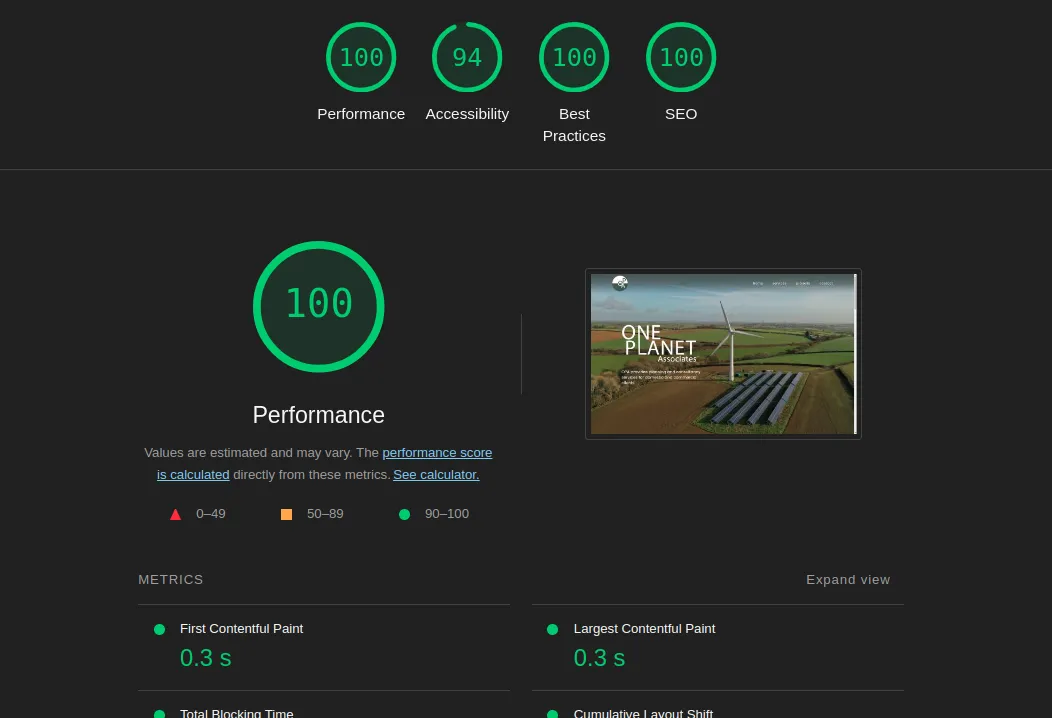Viewport: 1052px width, 718px height.
Task: Expand the First Contentful Paint metric
Action: pos(241,629)
